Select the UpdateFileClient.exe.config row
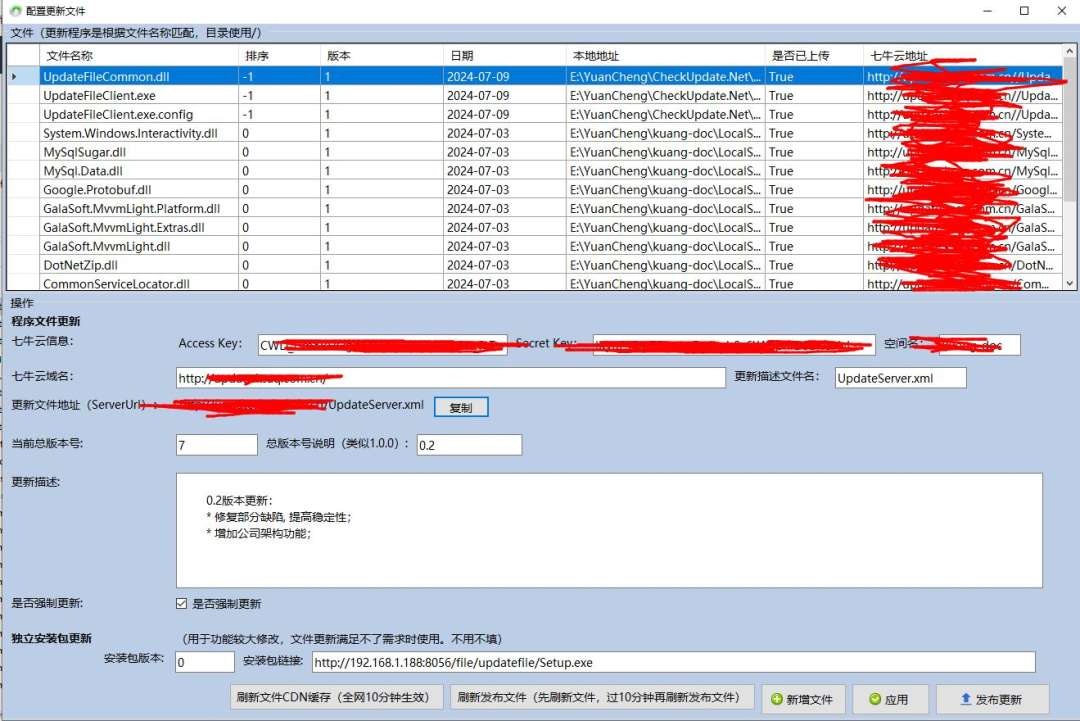 pos(534,114)
